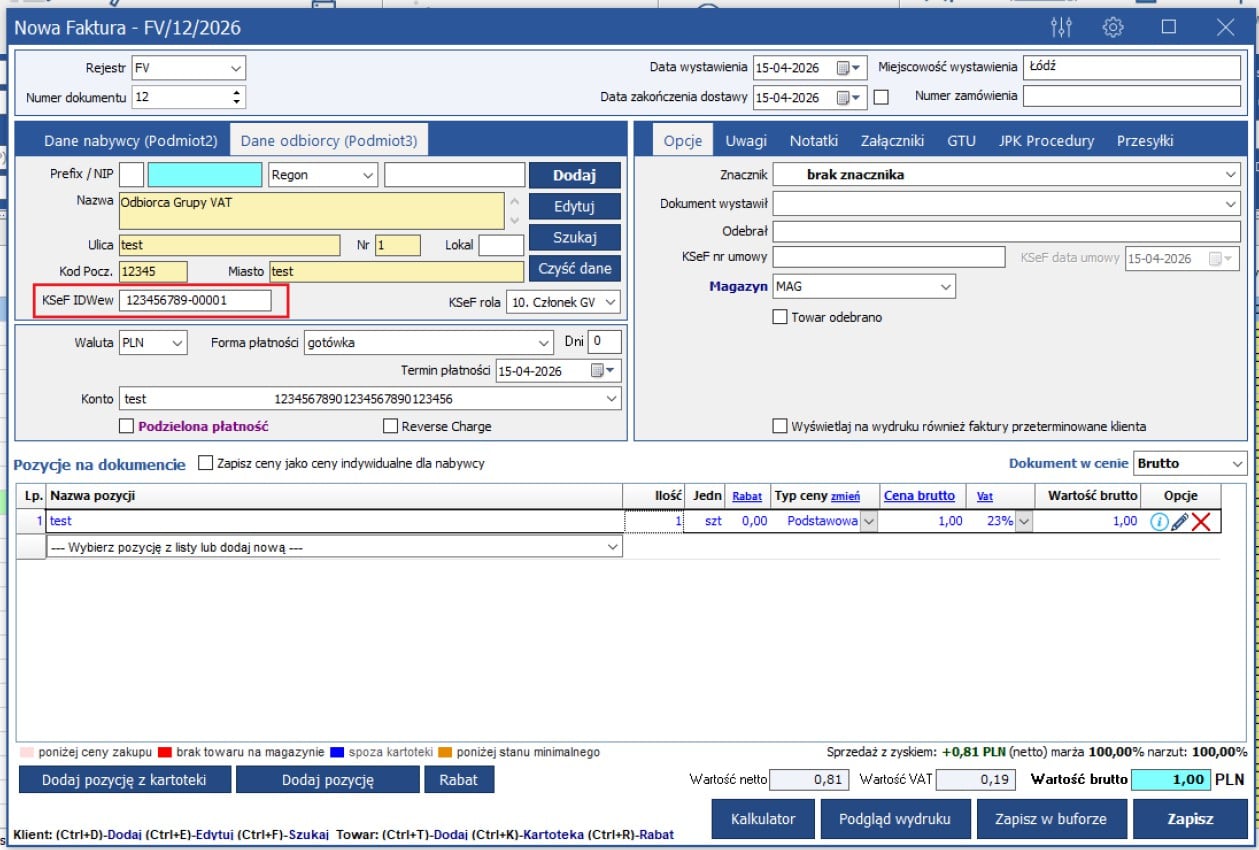The height and width of the screenshot is (850, 1259).
Task: Tick the Reverse Charge checkbox
Action: pos(391,426)
